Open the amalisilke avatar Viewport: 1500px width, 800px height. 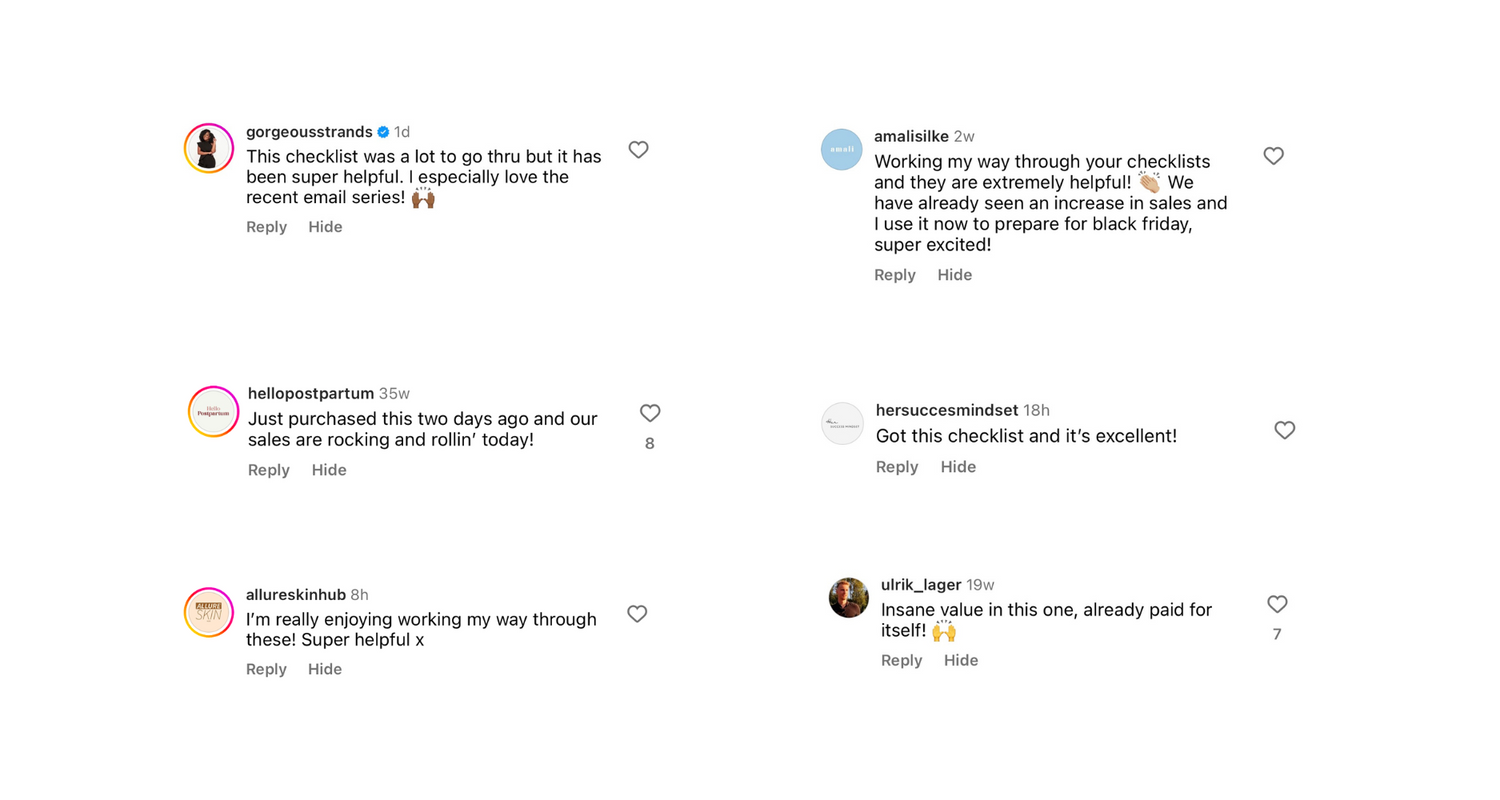(842, 149)
